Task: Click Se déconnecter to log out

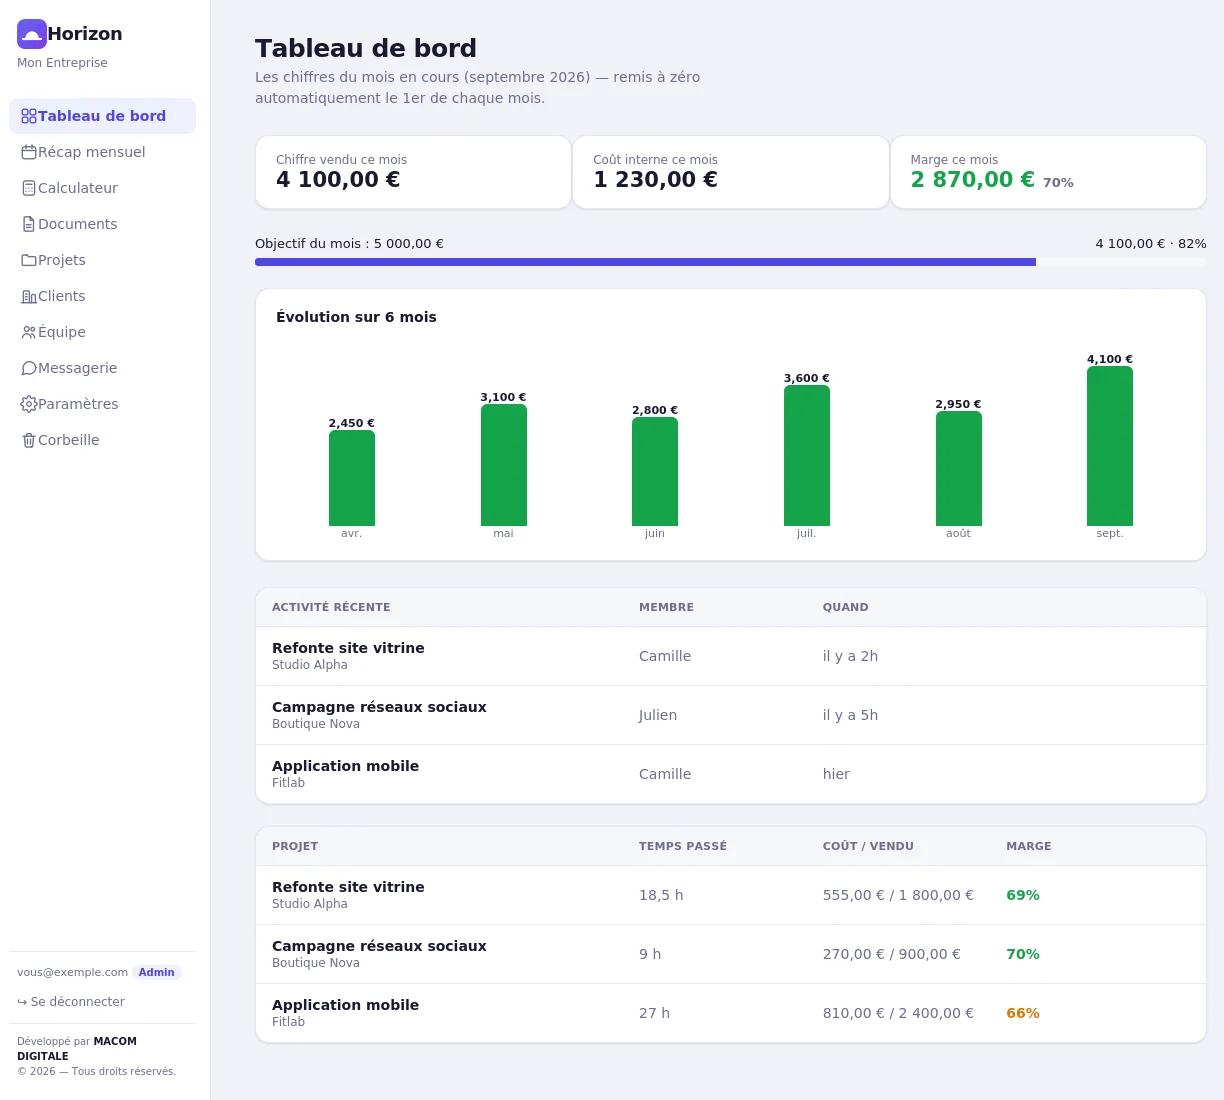Action: (71, 1002)
